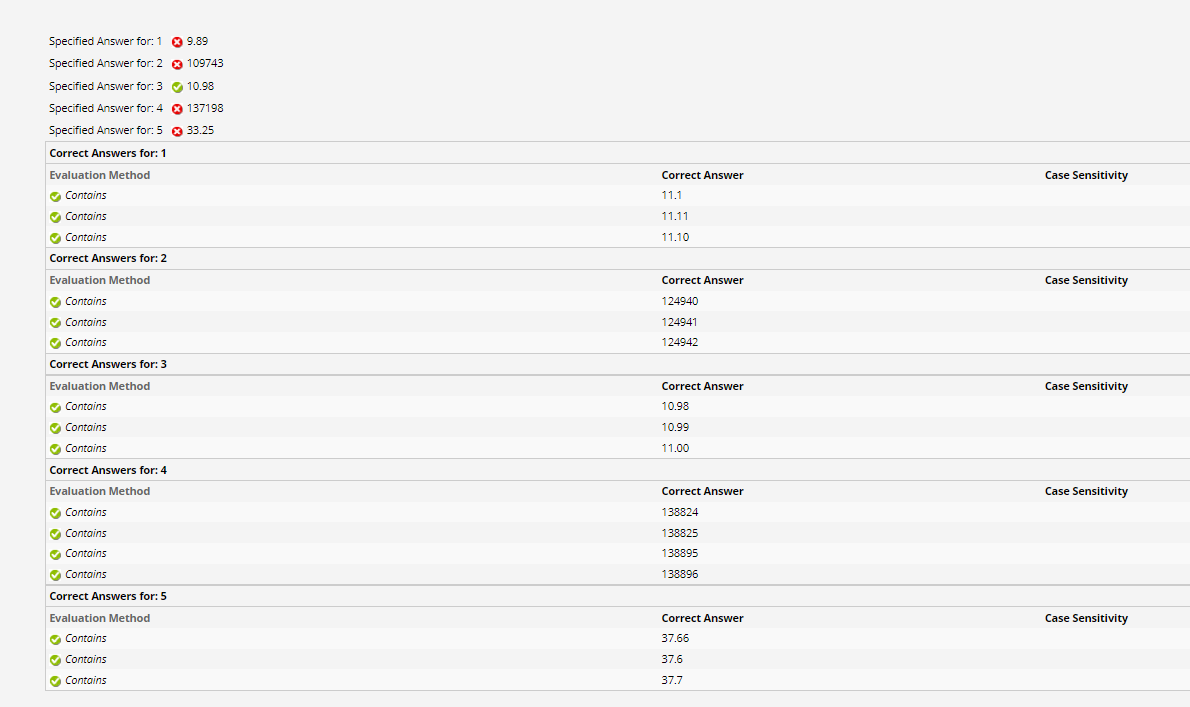Click the 'Correct Answers for: 2' heading

[108, 258]
